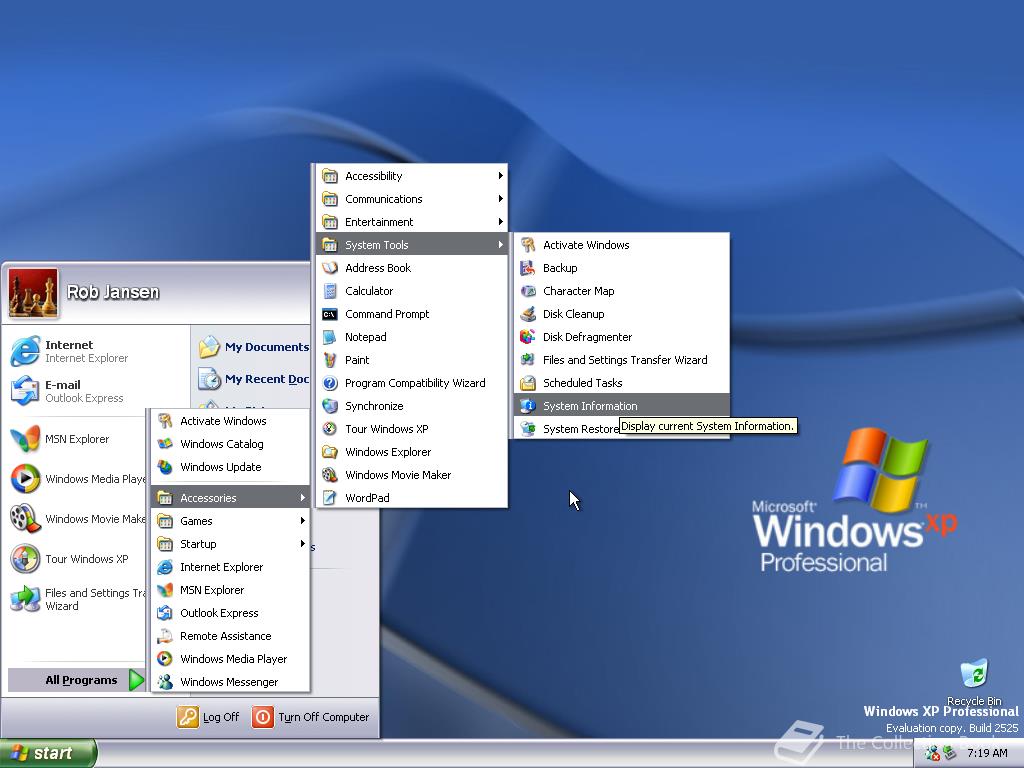The image size is (1024, 768).
Task: Click the Log Off button
Action: coord(208,716)
